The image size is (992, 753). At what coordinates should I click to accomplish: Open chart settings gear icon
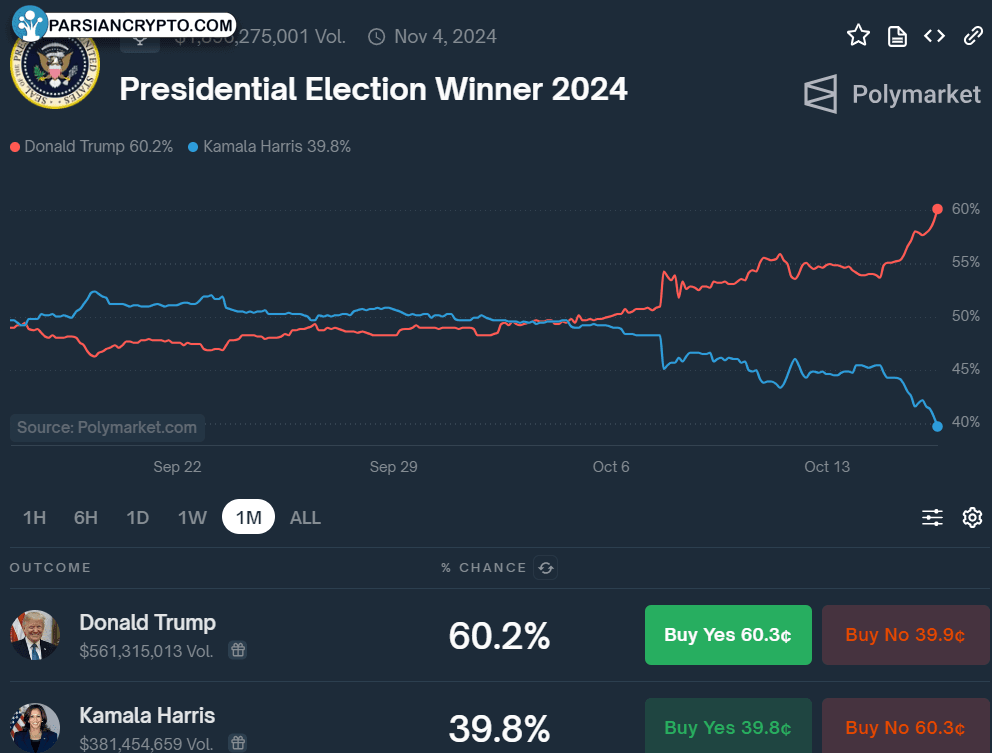972,518
